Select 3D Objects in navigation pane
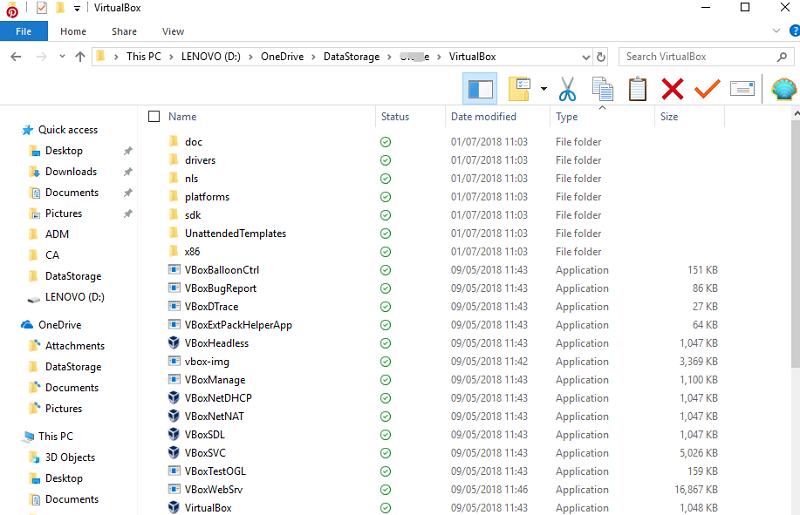This screenshot has height=515, width=800. (x=70, y=457)
